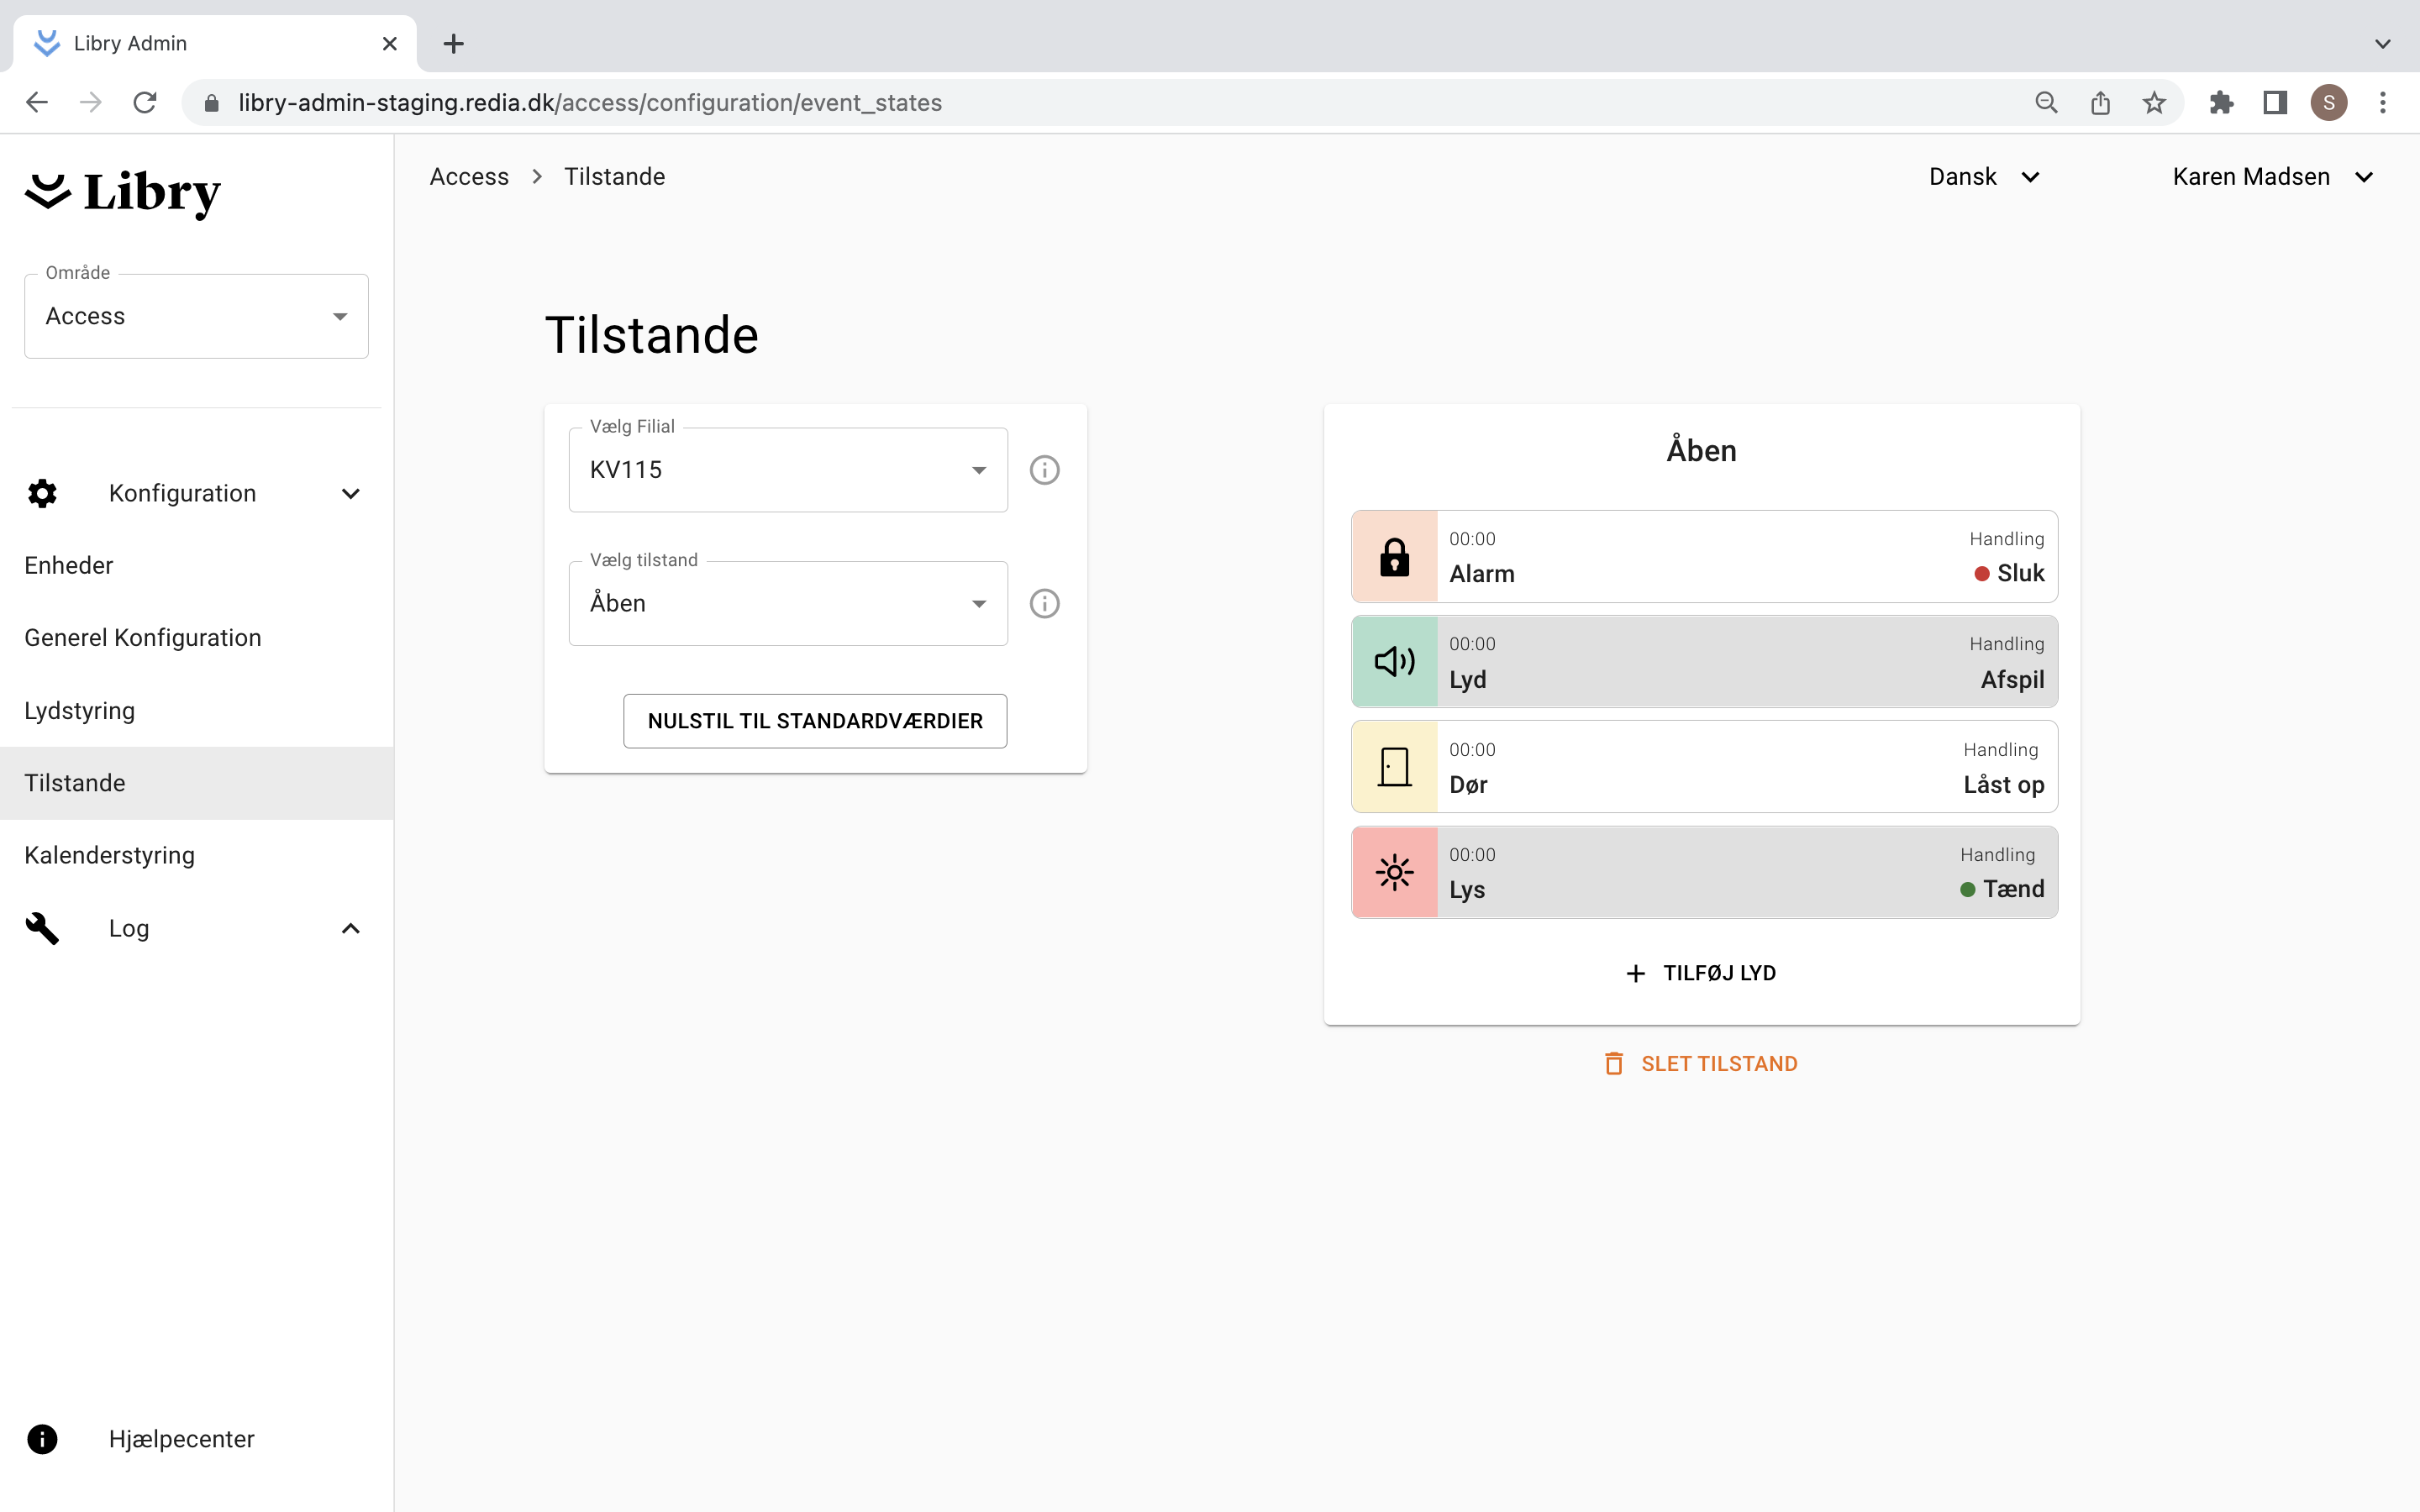Viewport: 2420px width, 1512px height.
Task: Click Tilføj lyd button
Action: point(1701,973)
